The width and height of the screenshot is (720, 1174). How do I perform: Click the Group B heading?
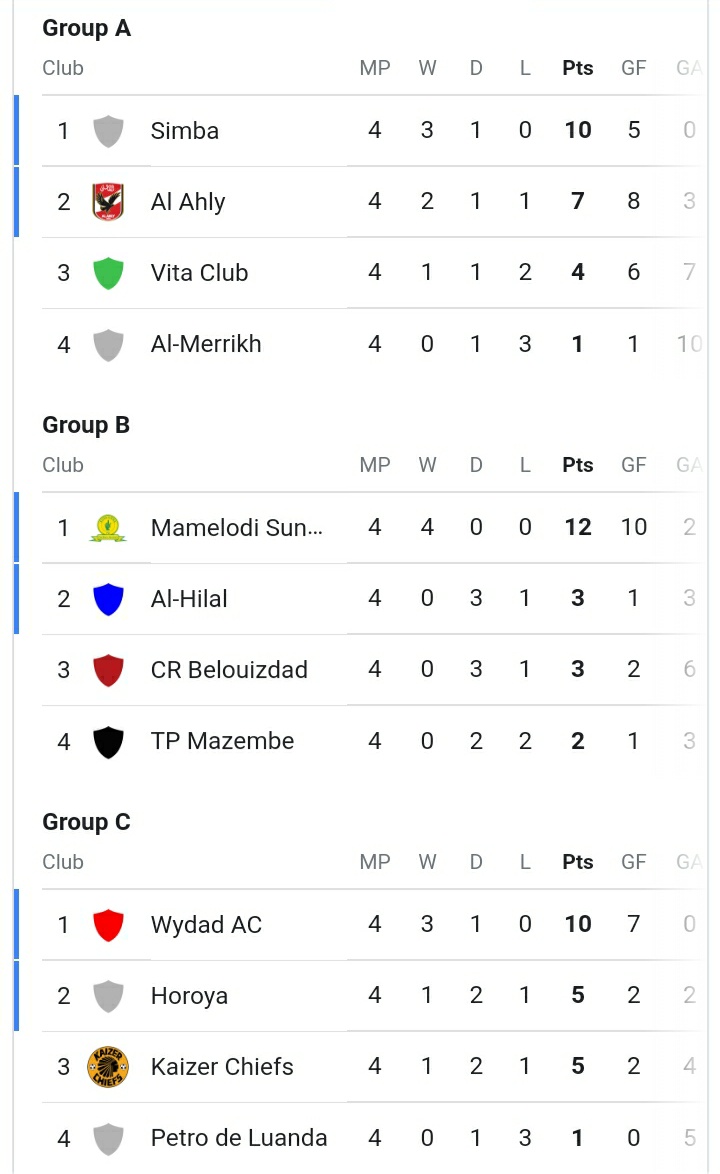pos(86,425)
